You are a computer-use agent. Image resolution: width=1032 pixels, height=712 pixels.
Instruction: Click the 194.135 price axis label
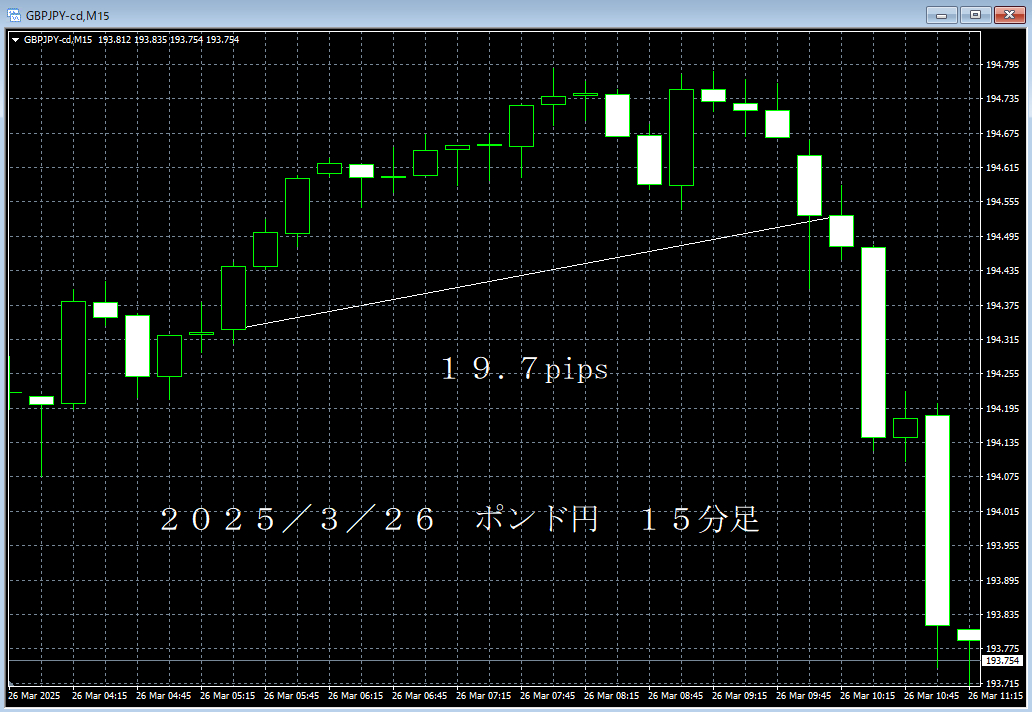tap(1002, 443)
